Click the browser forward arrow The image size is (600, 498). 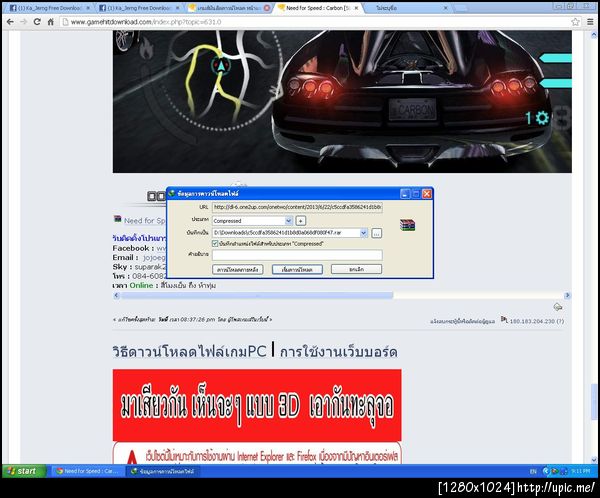click(x=24, y=22)
